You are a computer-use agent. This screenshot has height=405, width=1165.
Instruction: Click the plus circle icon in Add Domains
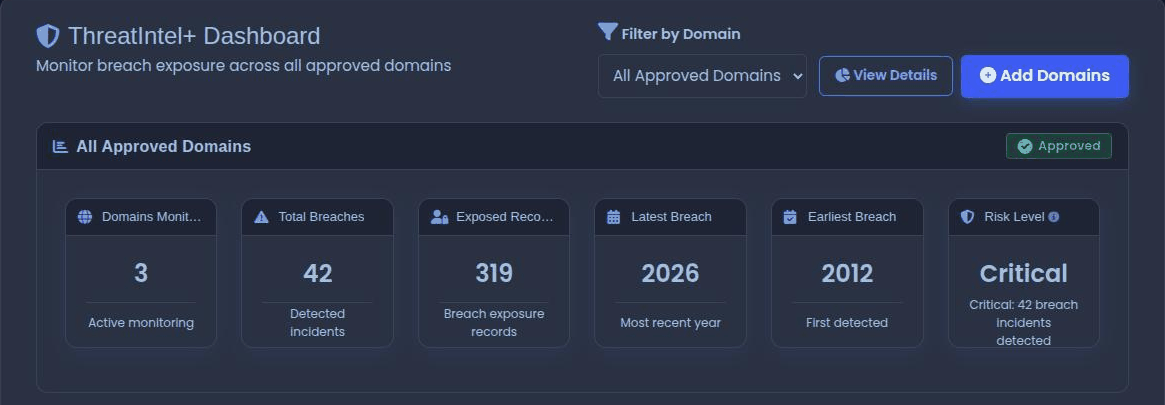987,75
